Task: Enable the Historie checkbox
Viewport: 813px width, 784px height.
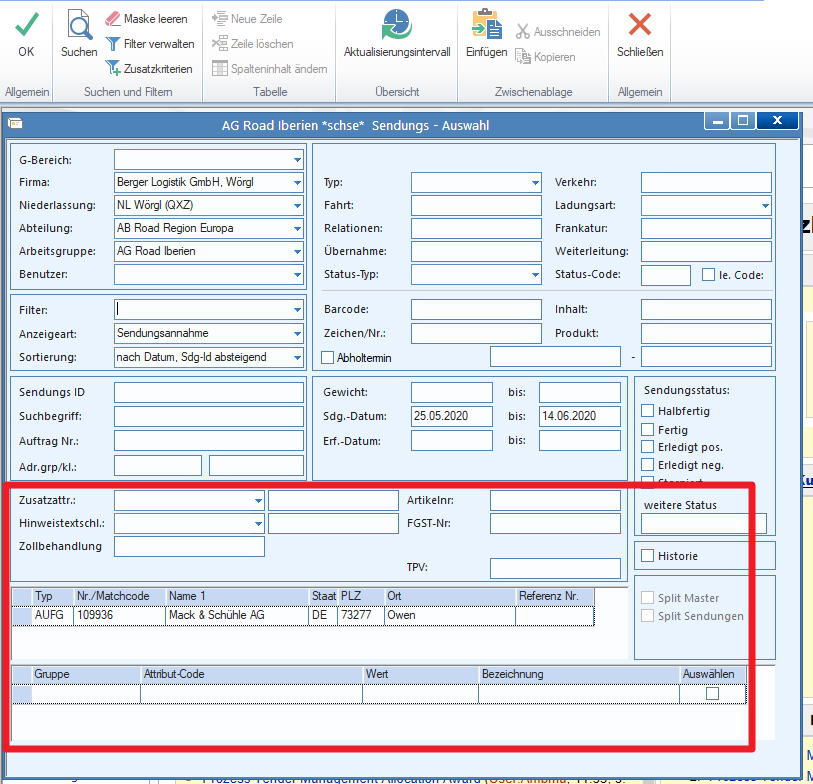Action: pyautogui.click(x=647, y=555)
